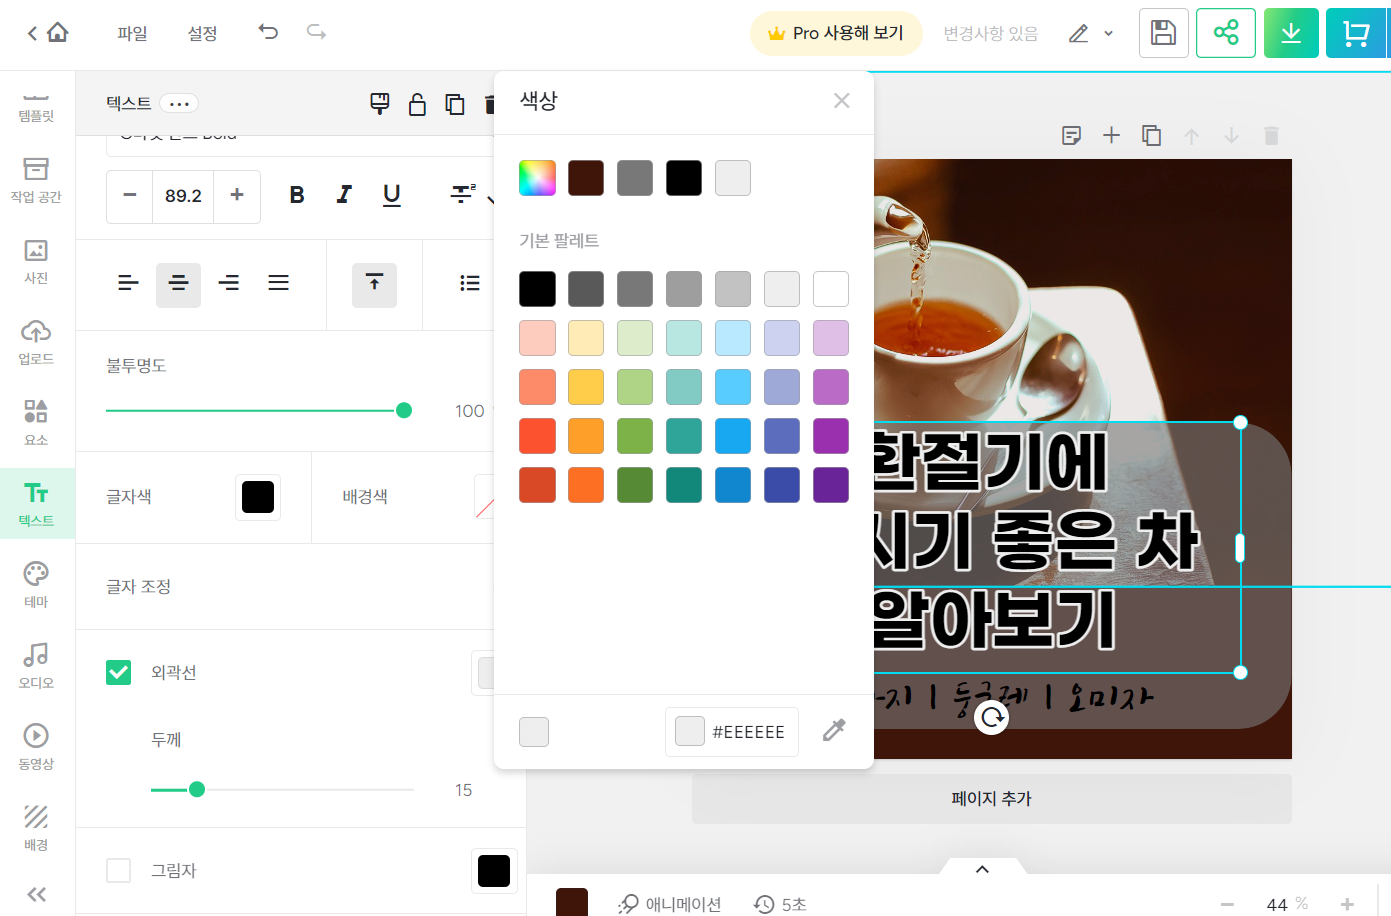Uncheck the 외곽선 outline checkbox
1391x916 pixels.
[x=118, y=672]
